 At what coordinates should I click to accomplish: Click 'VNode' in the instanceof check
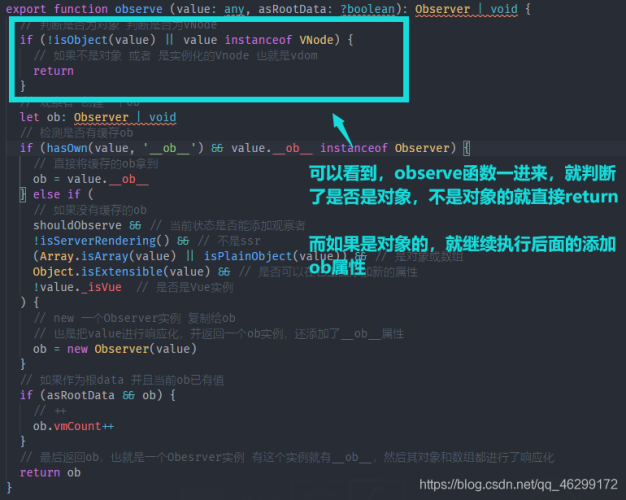316,40
